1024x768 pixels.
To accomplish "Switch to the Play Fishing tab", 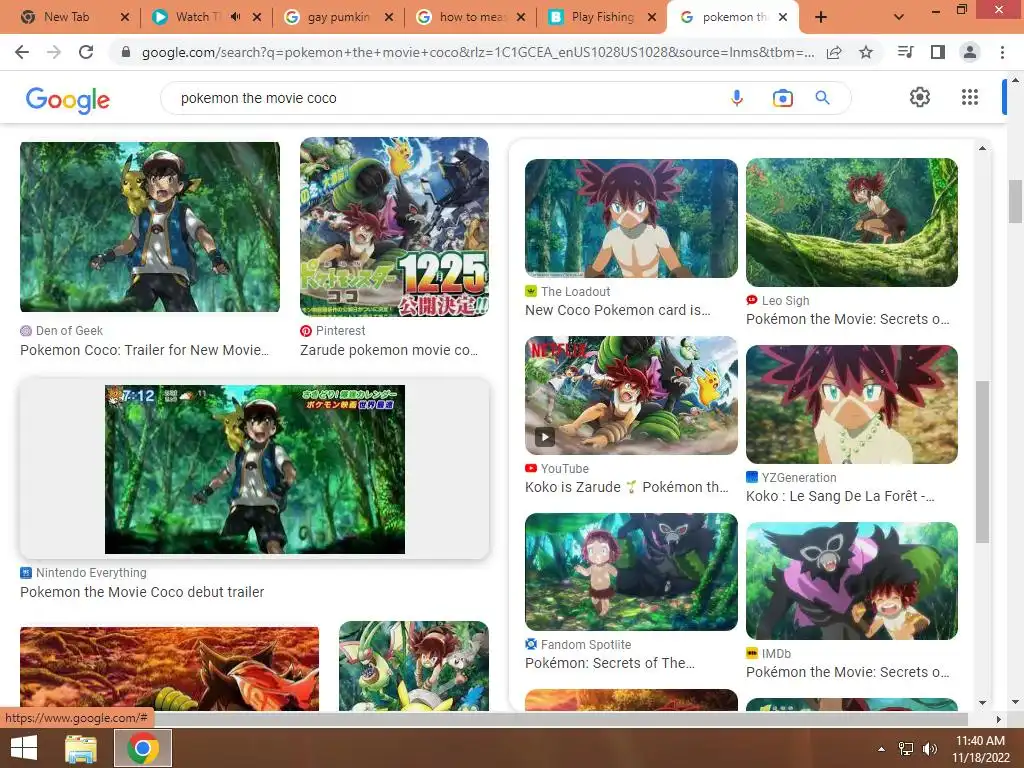I will tap(602, 17).
